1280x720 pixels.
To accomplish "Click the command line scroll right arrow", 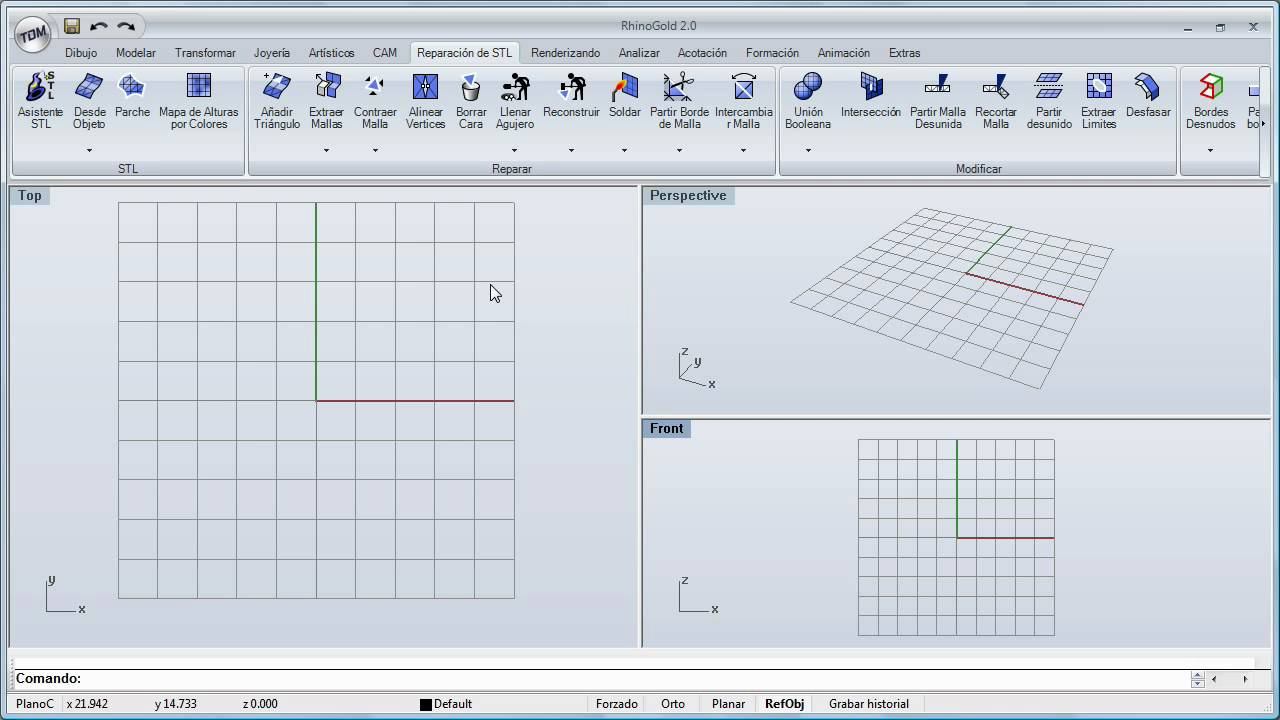I will [1245, 679].
